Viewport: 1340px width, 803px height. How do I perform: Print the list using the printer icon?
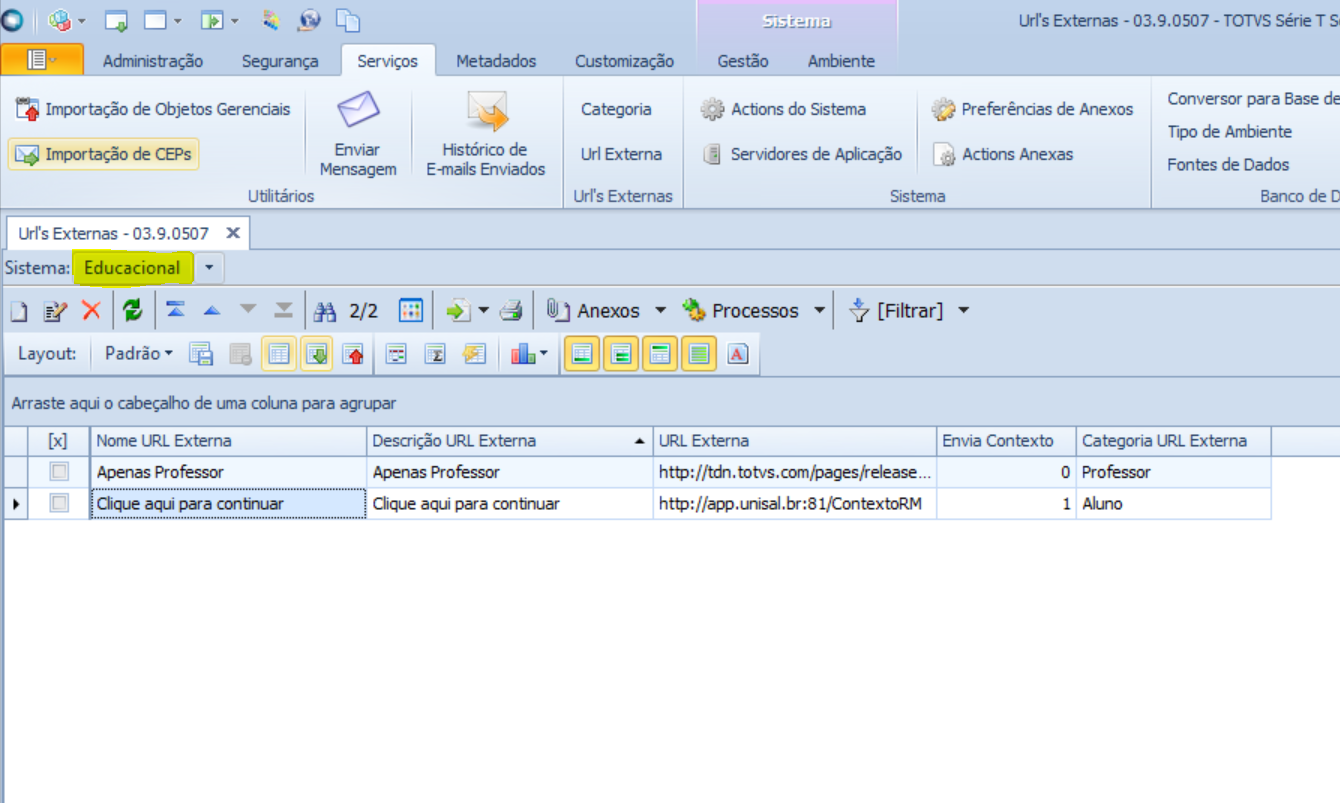pos(511,311)
